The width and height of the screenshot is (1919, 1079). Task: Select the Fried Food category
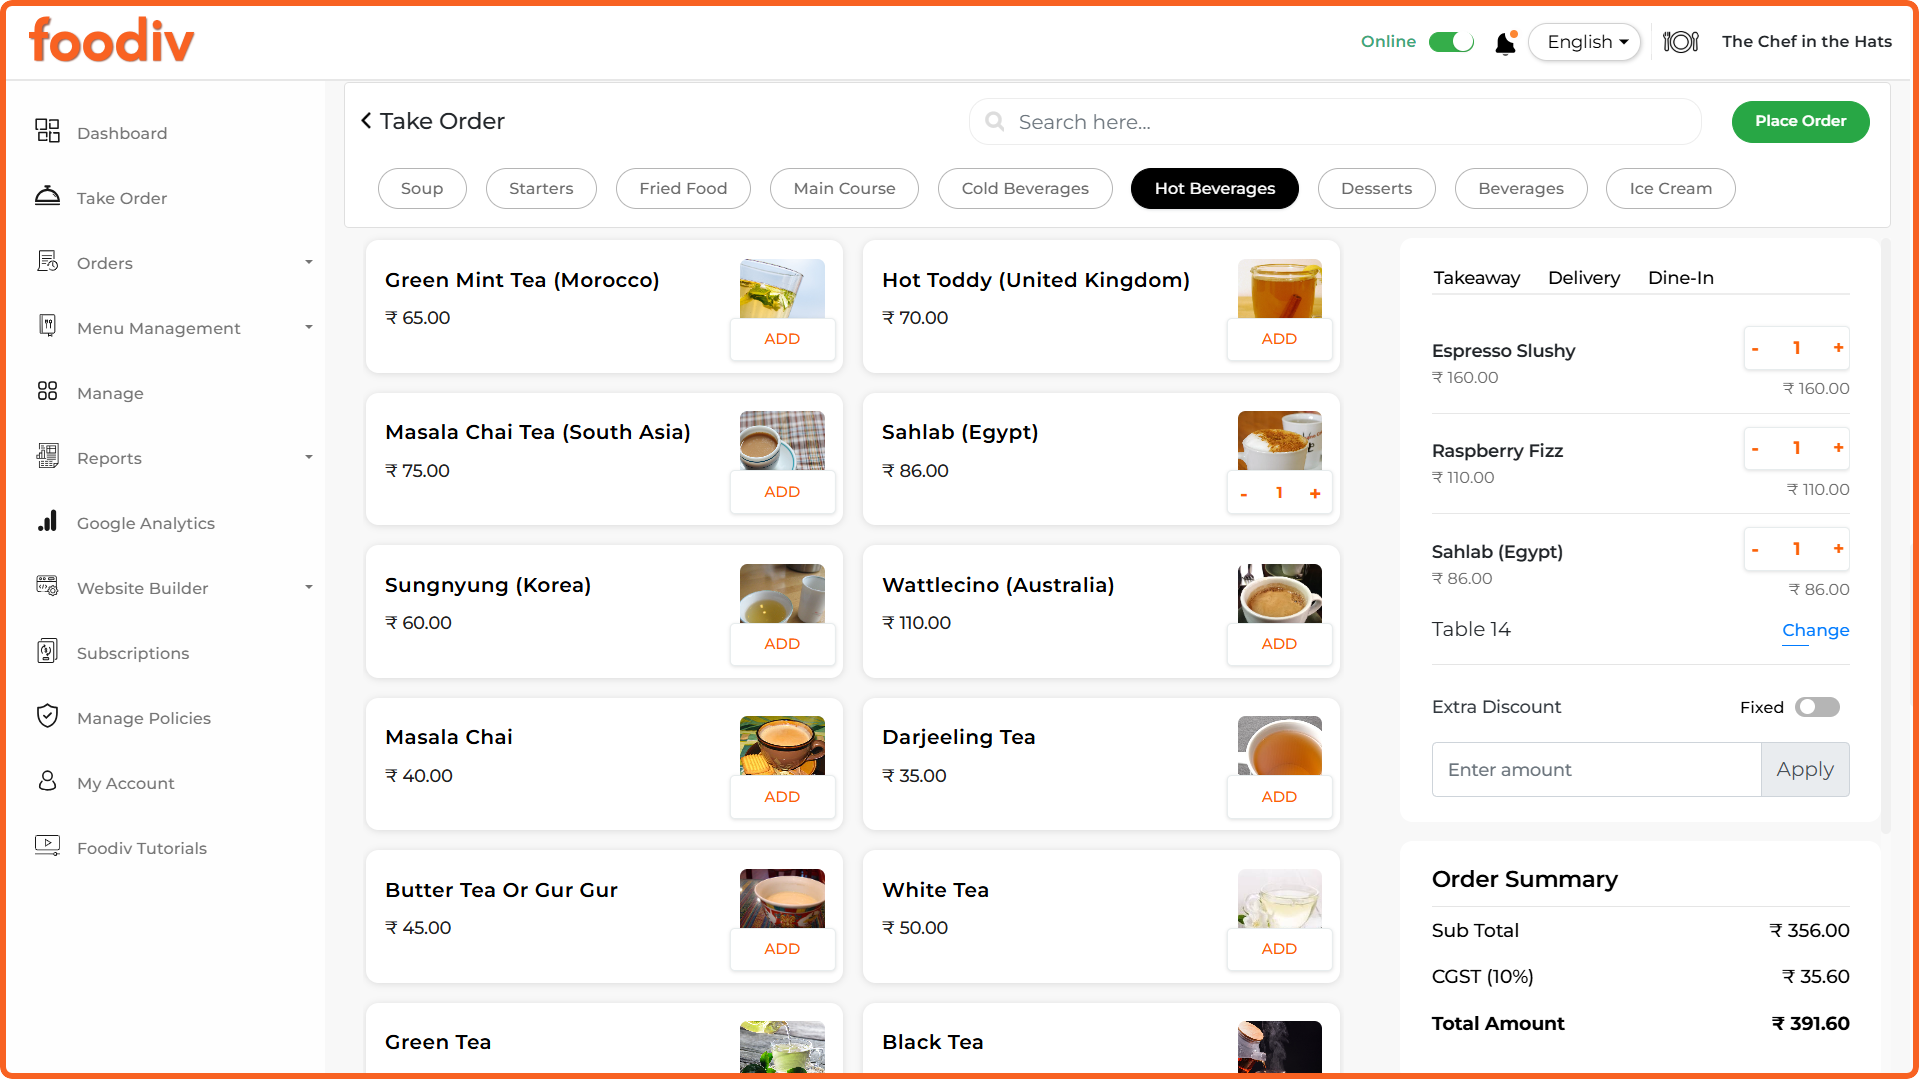683,188
